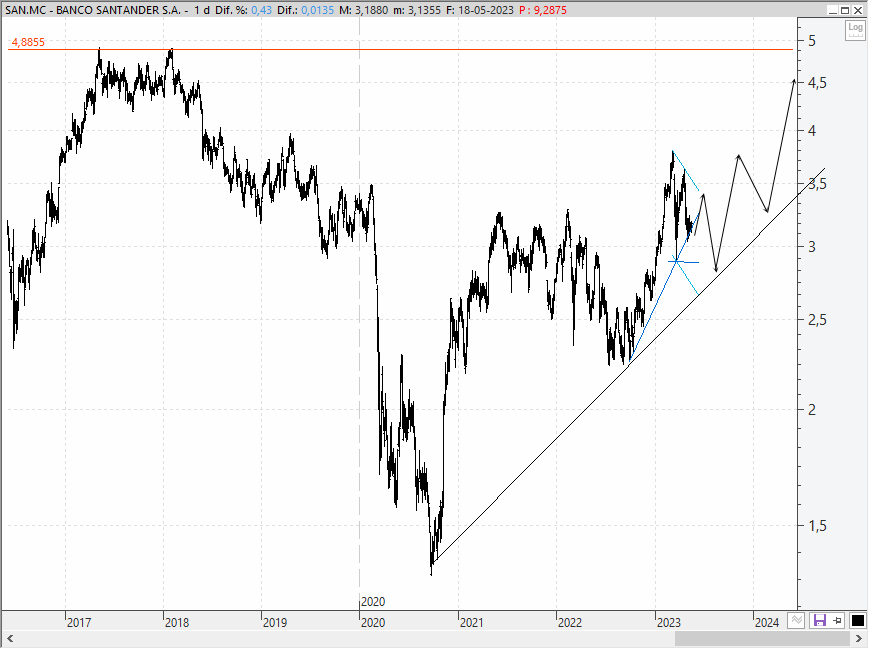Click the 2024 label on time axis

click(767, 622)
